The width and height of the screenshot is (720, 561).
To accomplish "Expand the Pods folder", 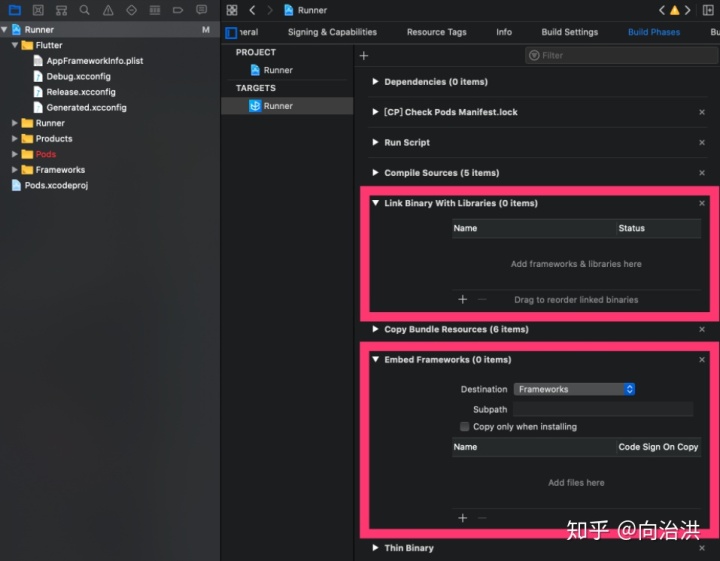I will click(15, 154).
